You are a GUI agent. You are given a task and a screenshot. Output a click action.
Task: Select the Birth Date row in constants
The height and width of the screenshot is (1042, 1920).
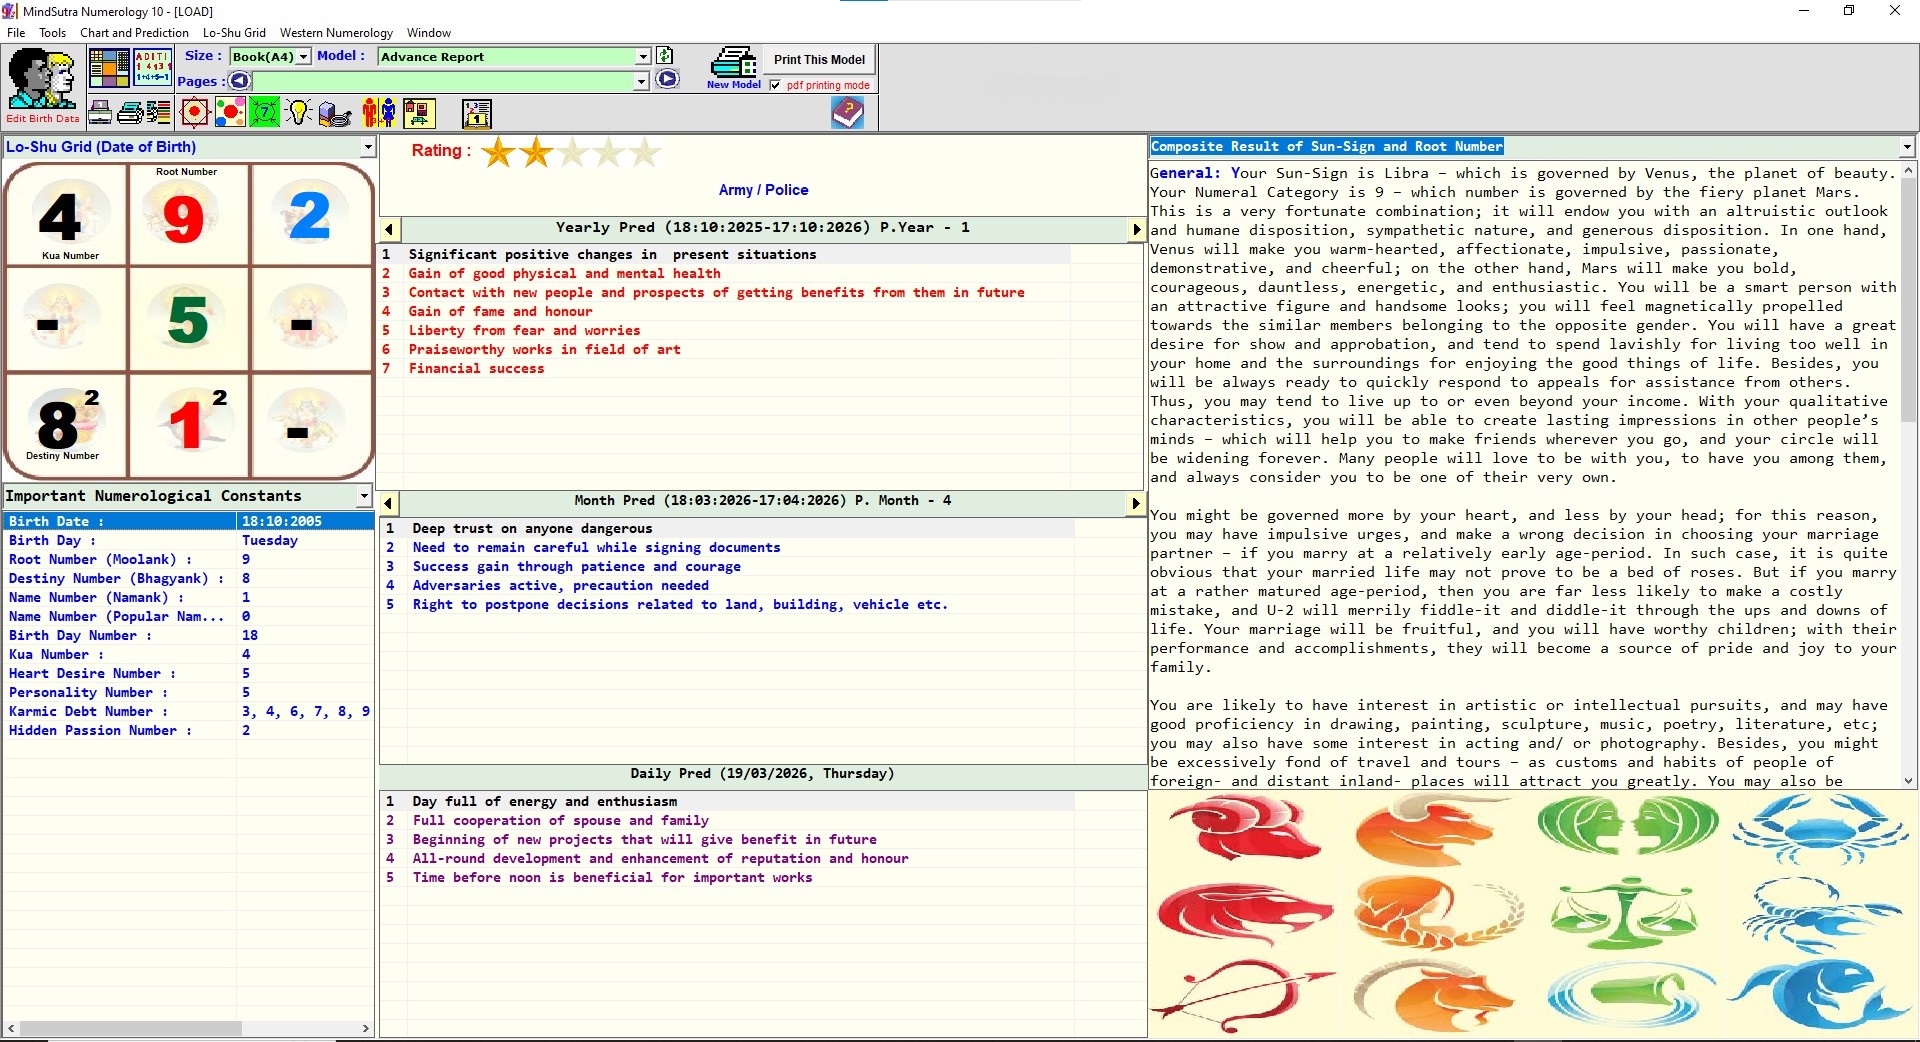tap(189, 521)
